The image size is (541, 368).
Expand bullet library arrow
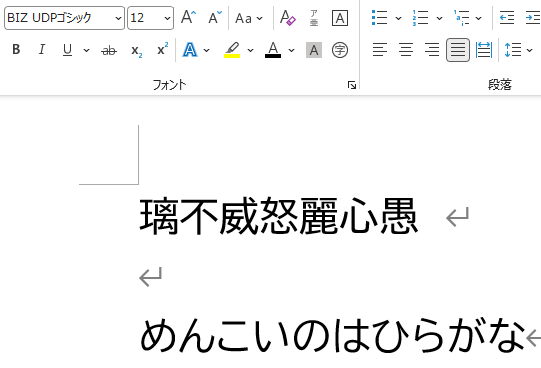pyautogui.click(x=398, y=18)
